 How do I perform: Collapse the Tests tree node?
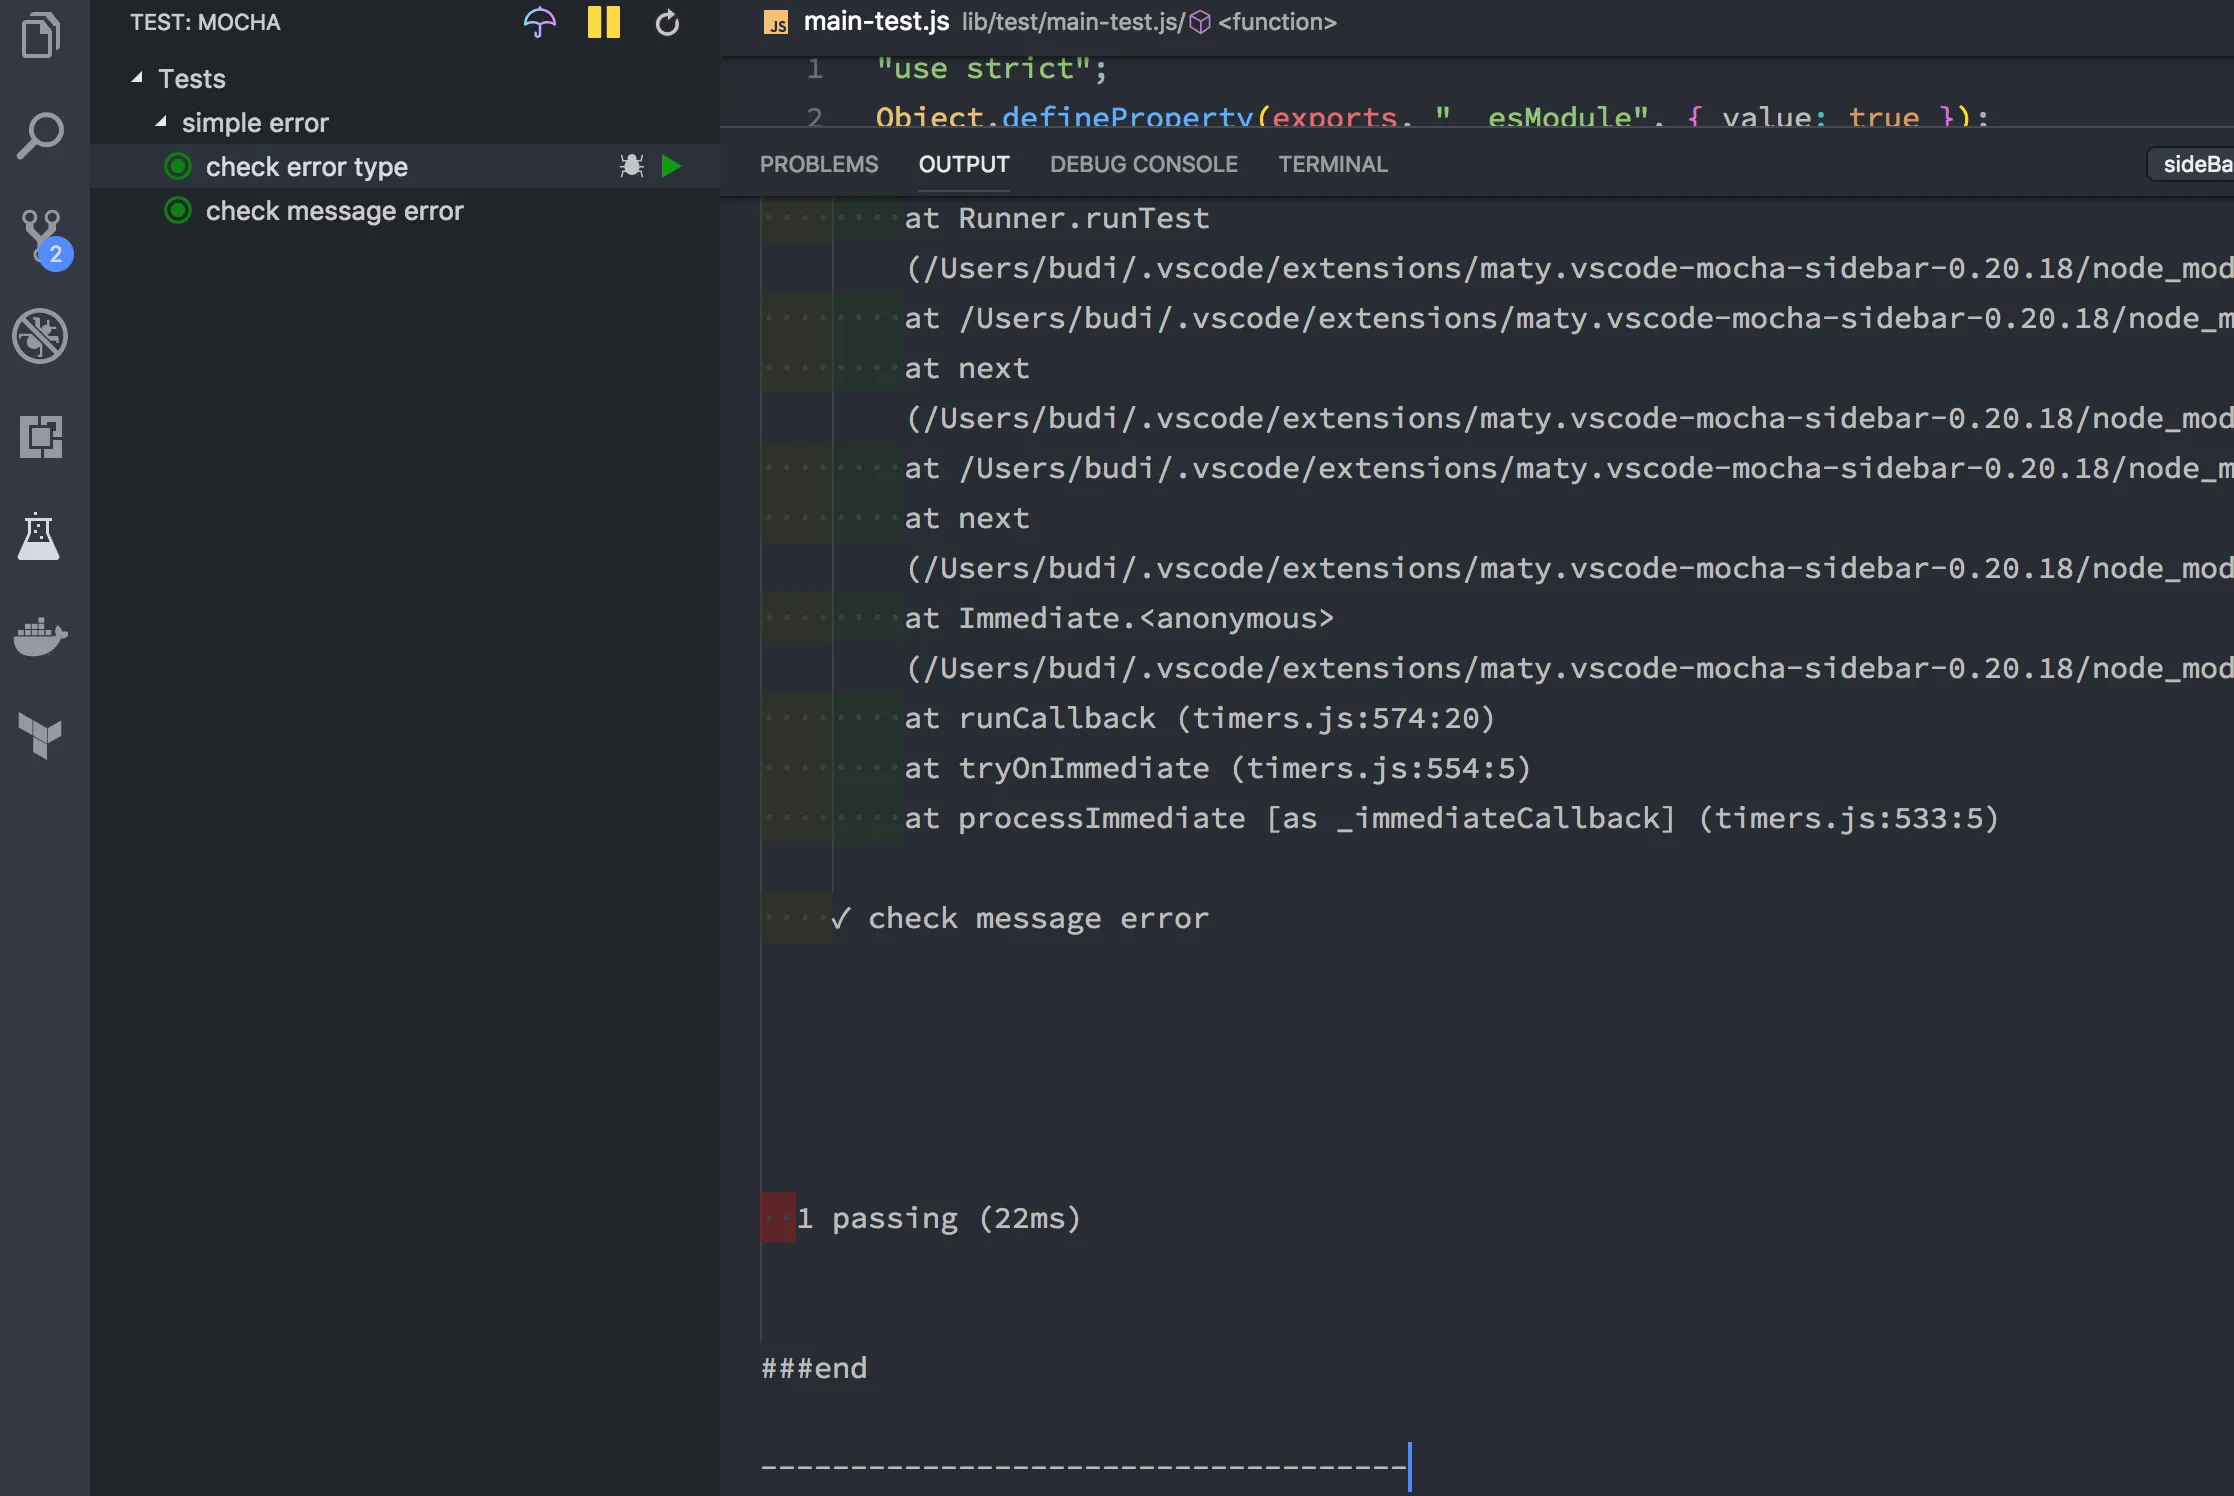tap(137, 78)
